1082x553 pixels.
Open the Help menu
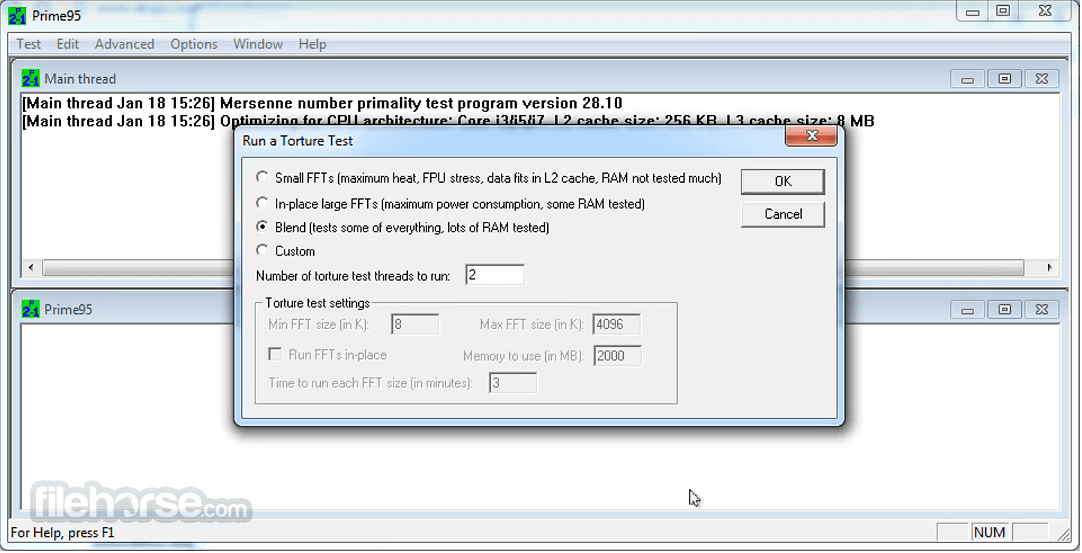[x=312, y=44]
